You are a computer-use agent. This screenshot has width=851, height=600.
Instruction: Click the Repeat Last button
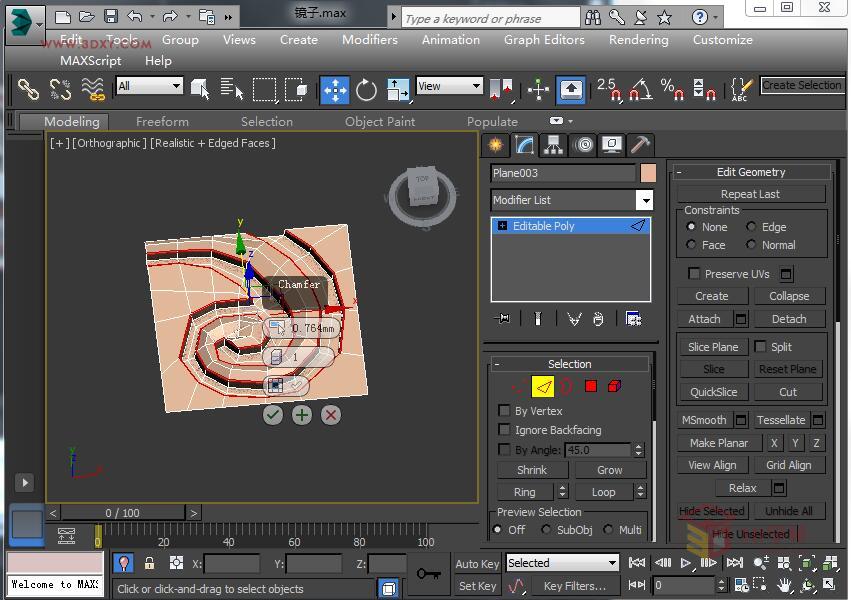[x=750, y=193]
